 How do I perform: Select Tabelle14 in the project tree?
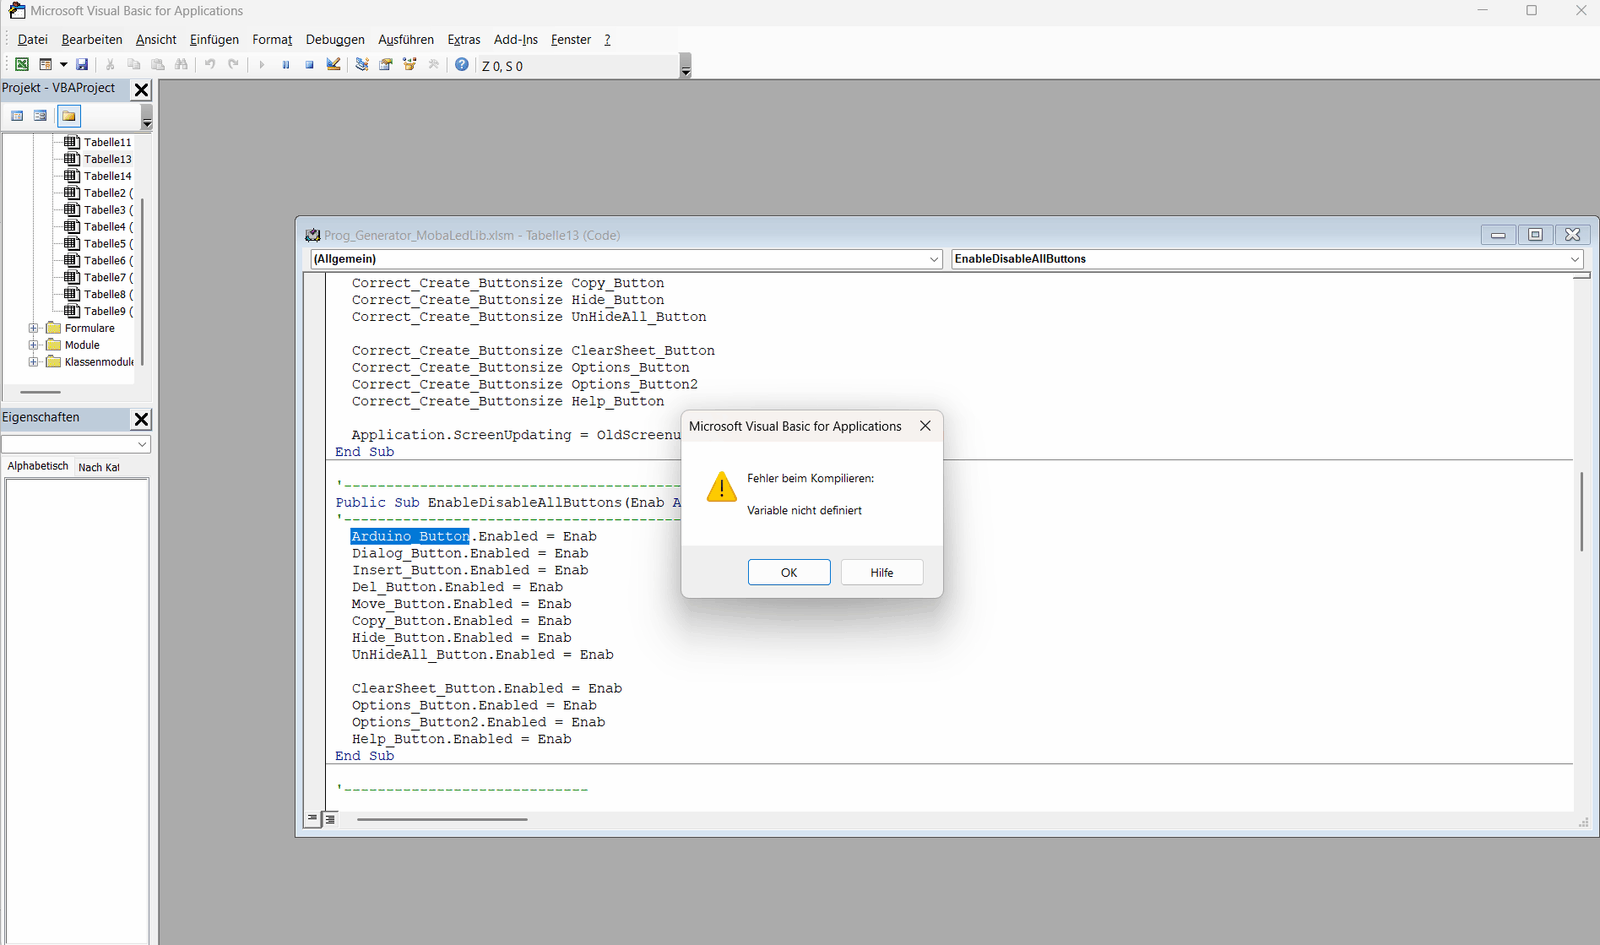tap(107, 176)
